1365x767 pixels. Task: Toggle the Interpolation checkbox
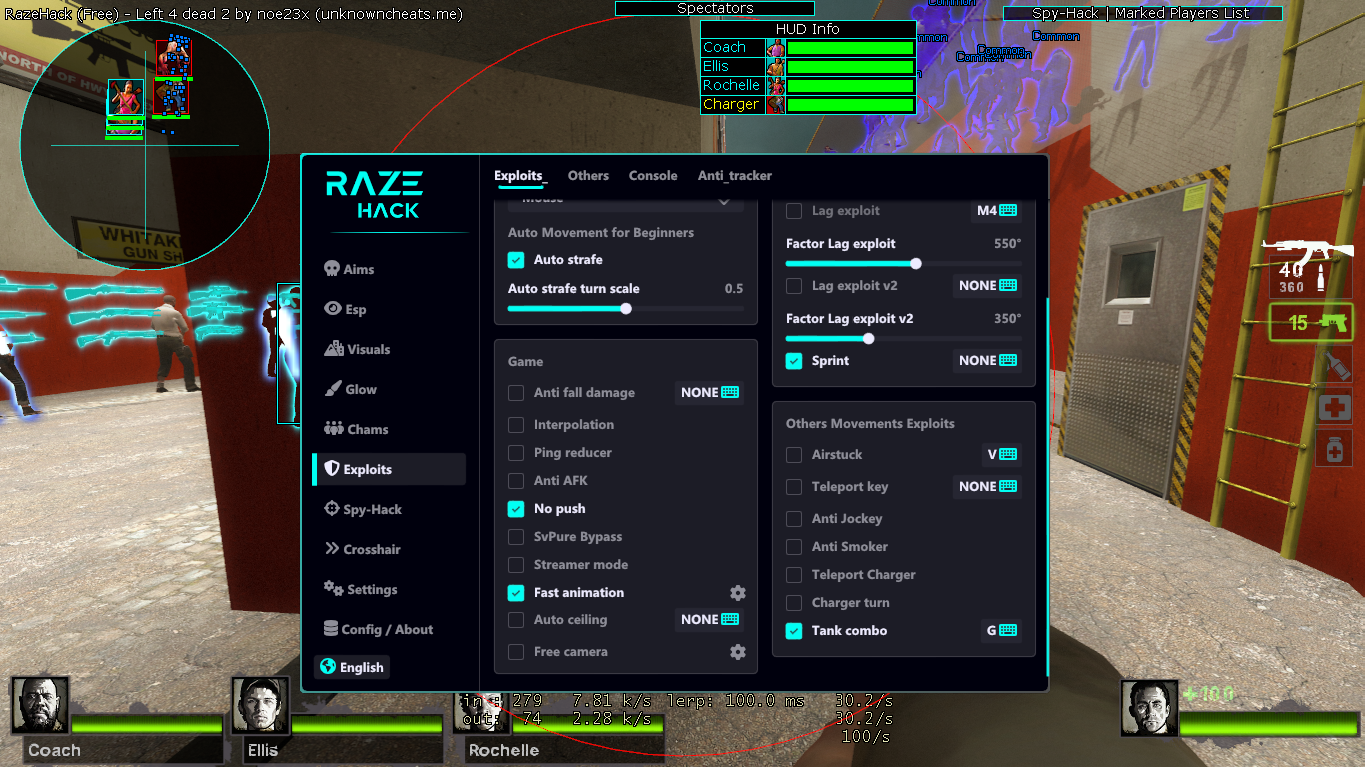516,425
